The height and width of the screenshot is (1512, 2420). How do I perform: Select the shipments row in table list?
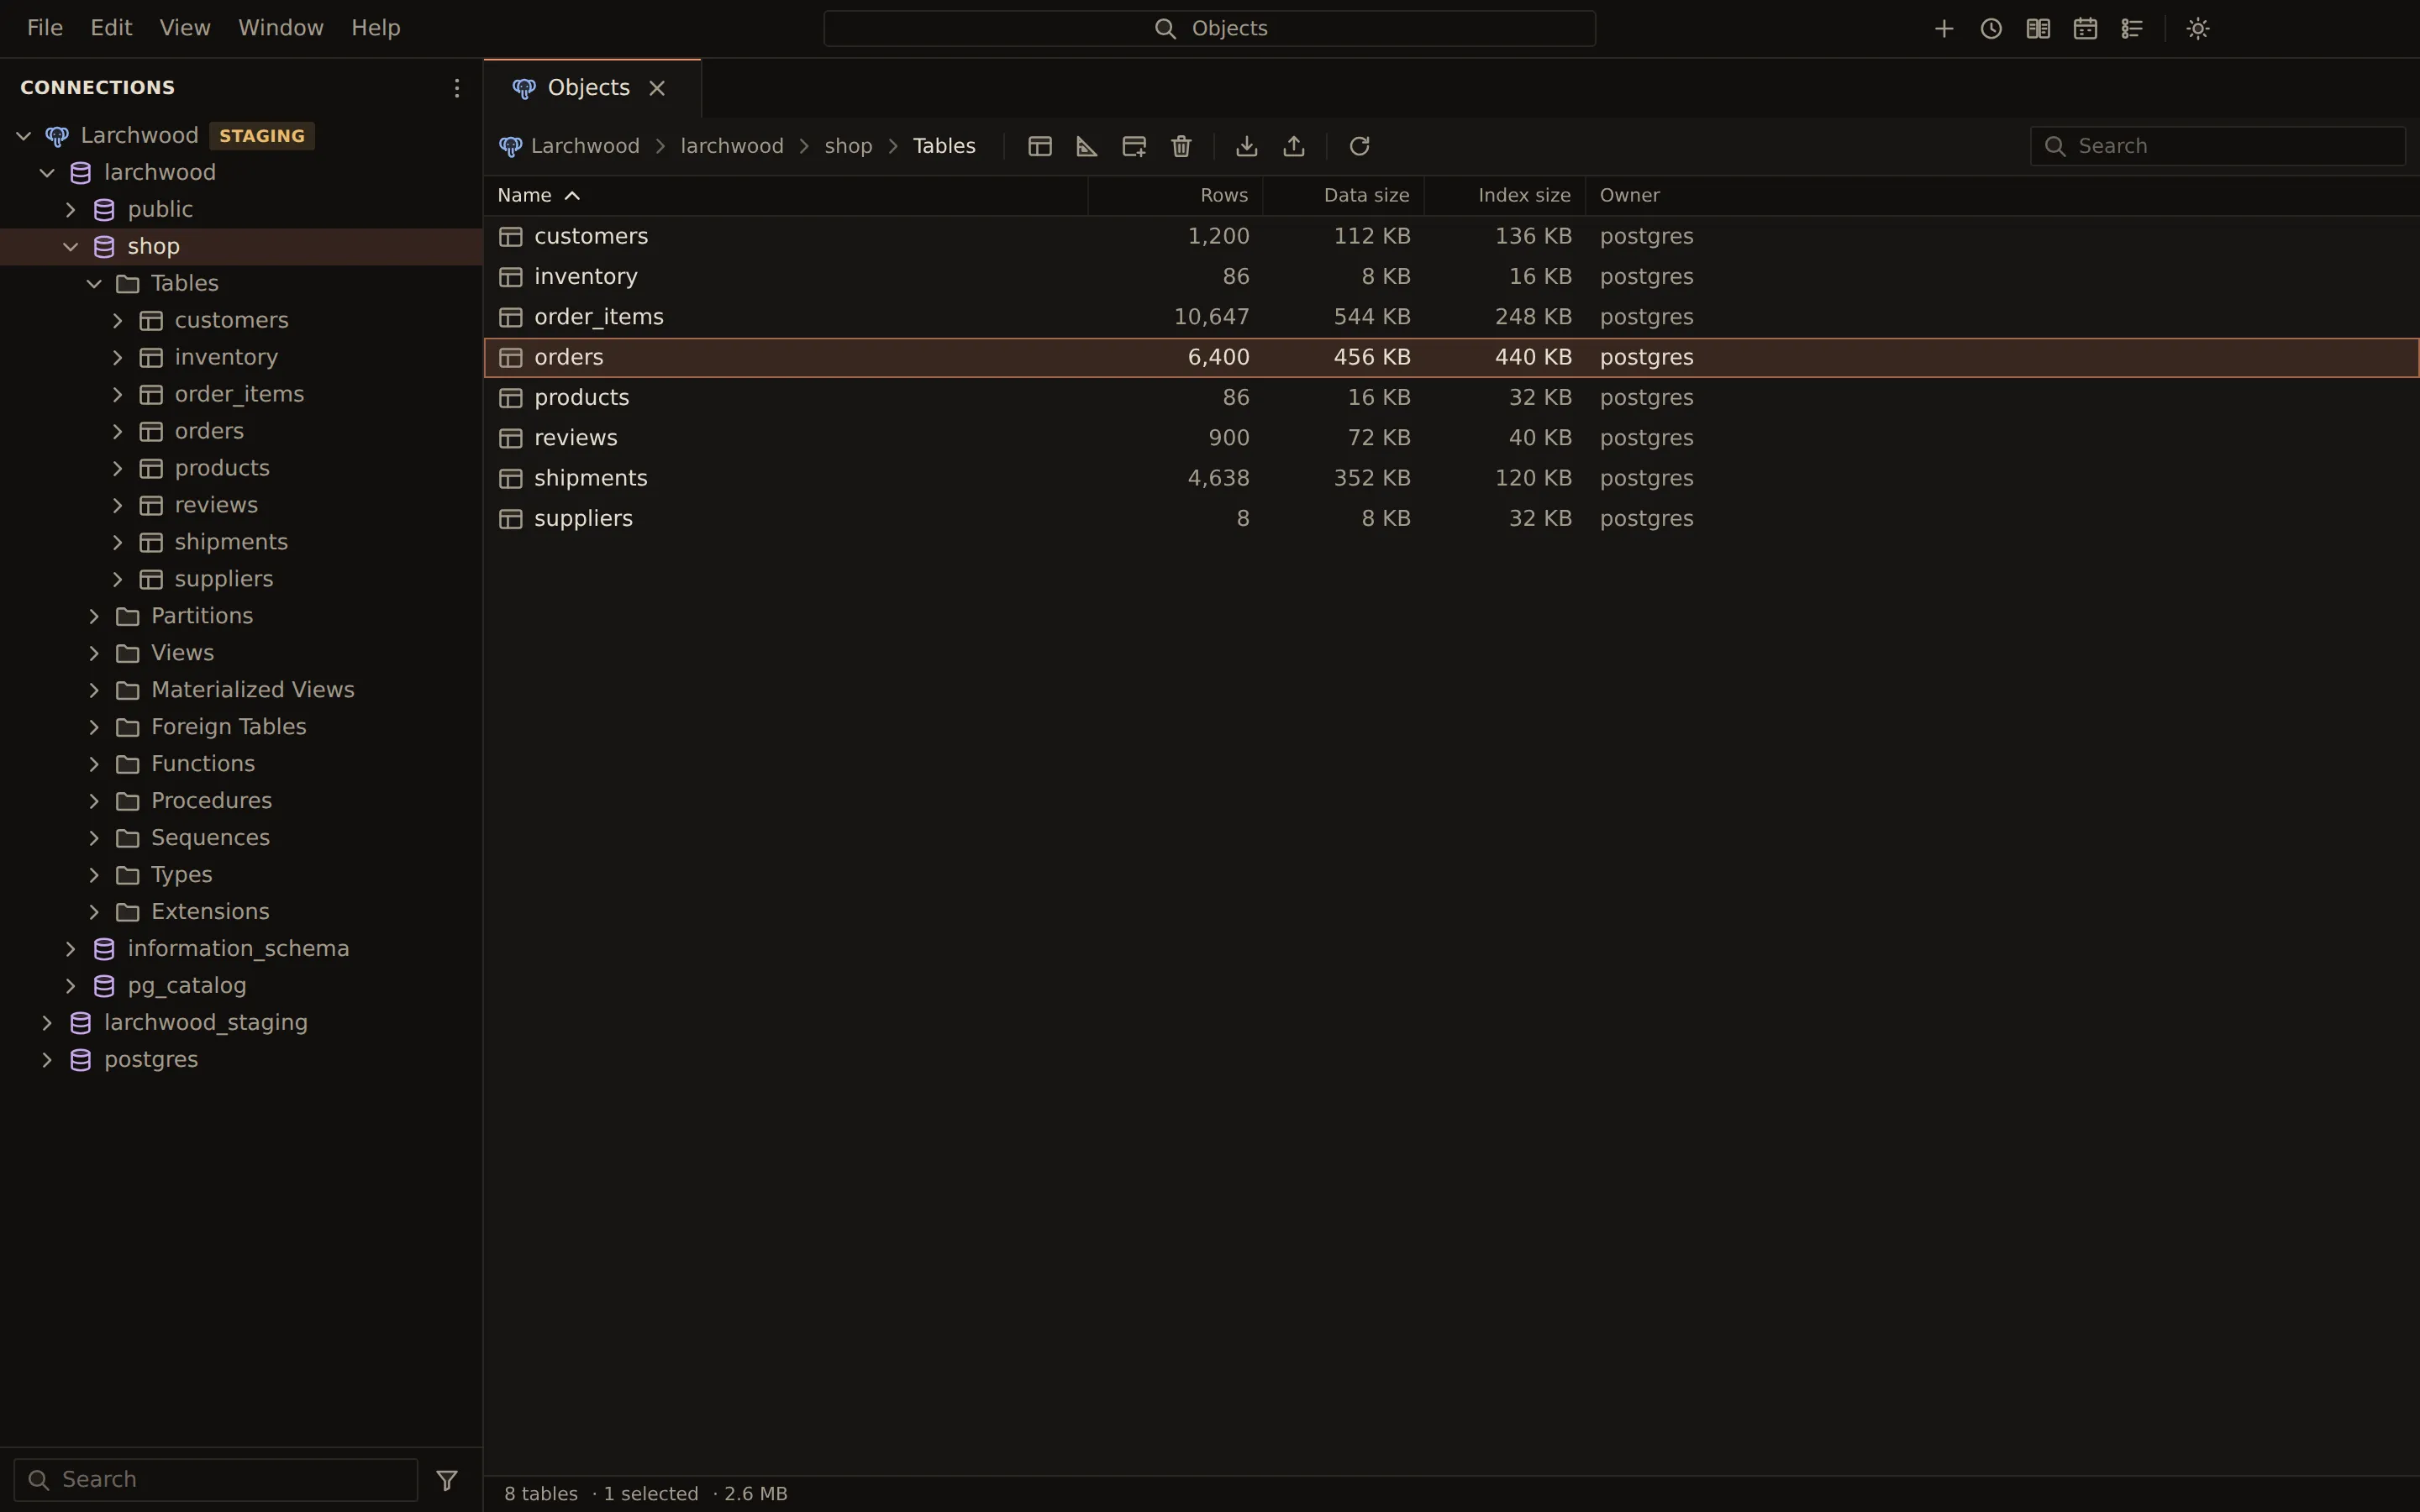(x=1451, y=478)
